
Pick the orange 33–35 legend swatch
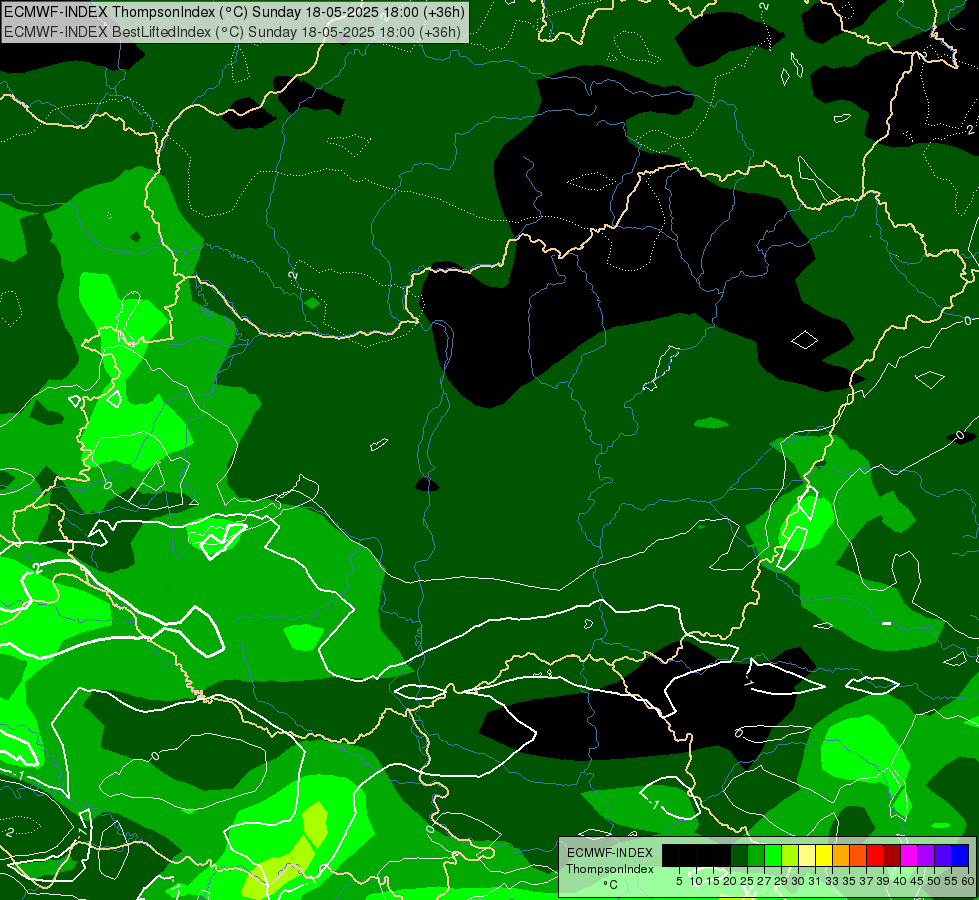[x=842, y=856]
